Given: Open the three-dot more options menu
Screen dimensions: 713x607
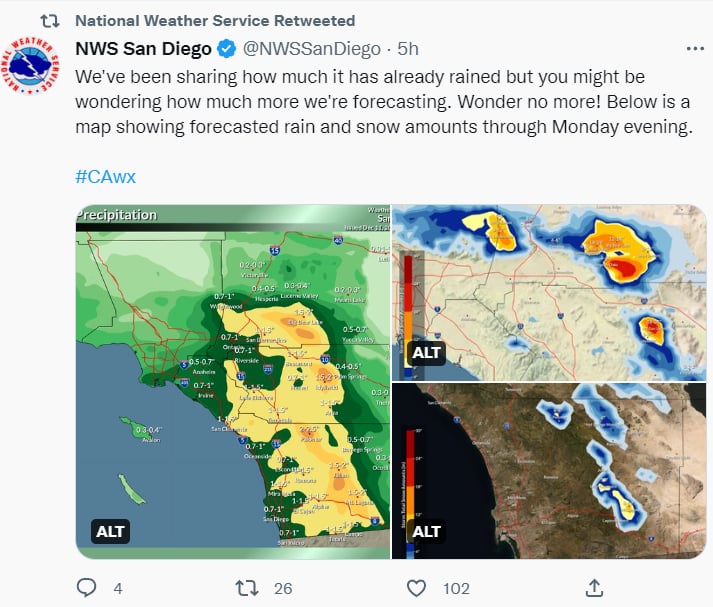Looking at the screenshot, I should 694,48.
